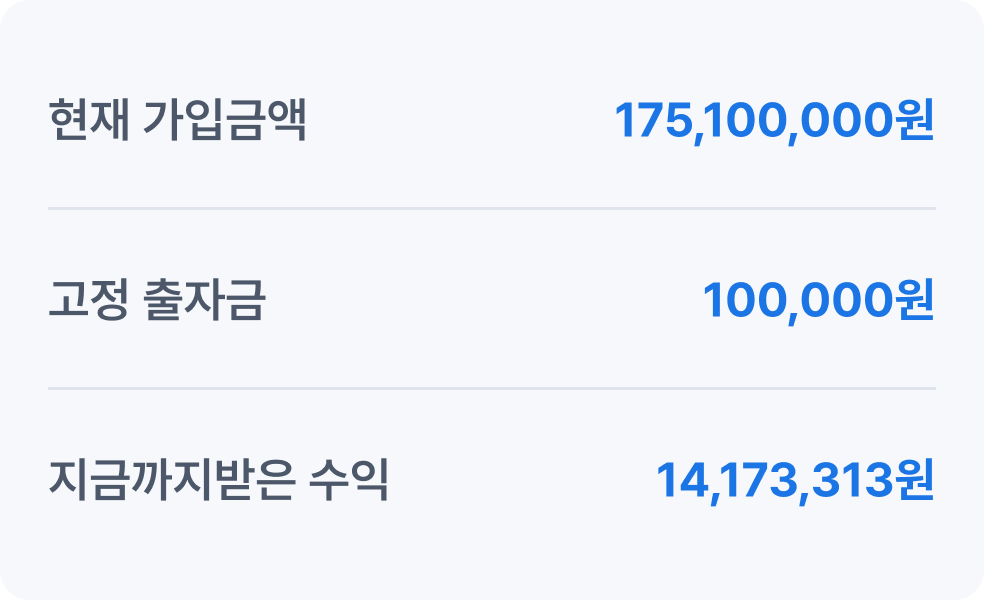Image resolution: width=984 pixels, height=600 pixels.
Task: Click the word 고정 in second row
Action: (88, 300)
